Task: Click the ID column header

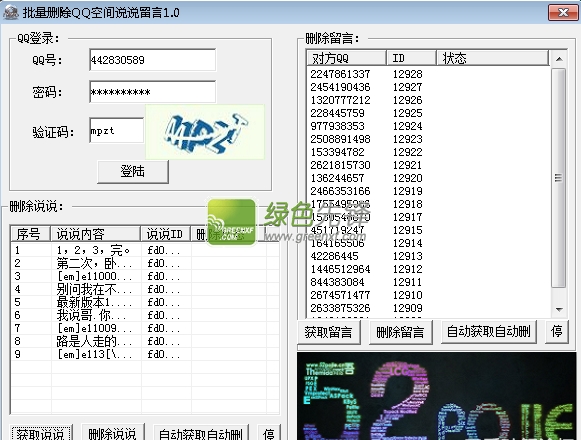Action: click(x=411, y=58)
